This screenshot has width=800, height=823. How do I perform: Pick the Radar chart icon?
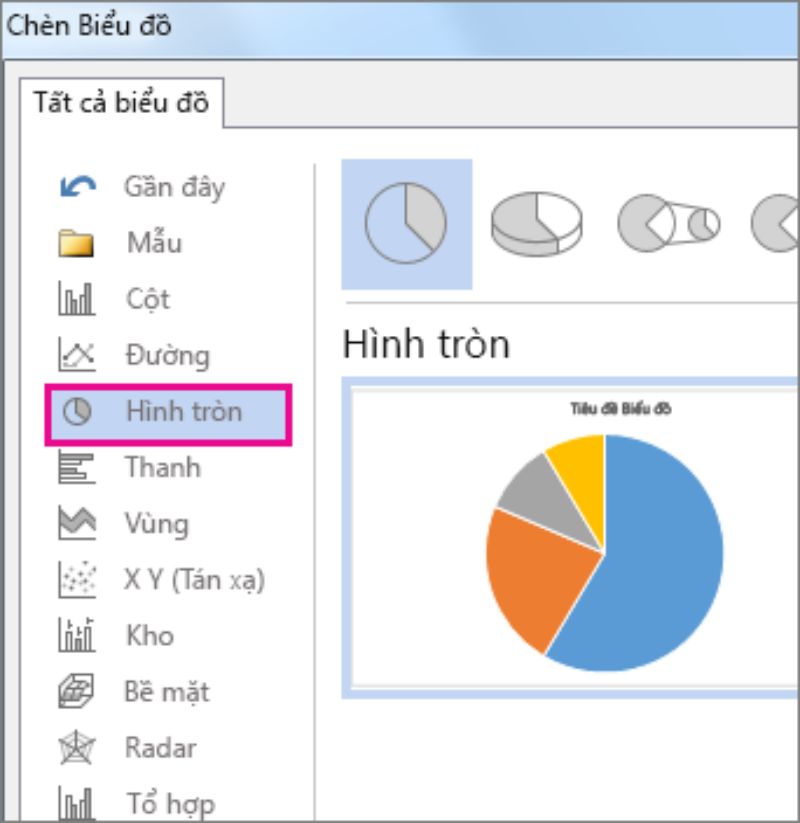tap(77, 747)
